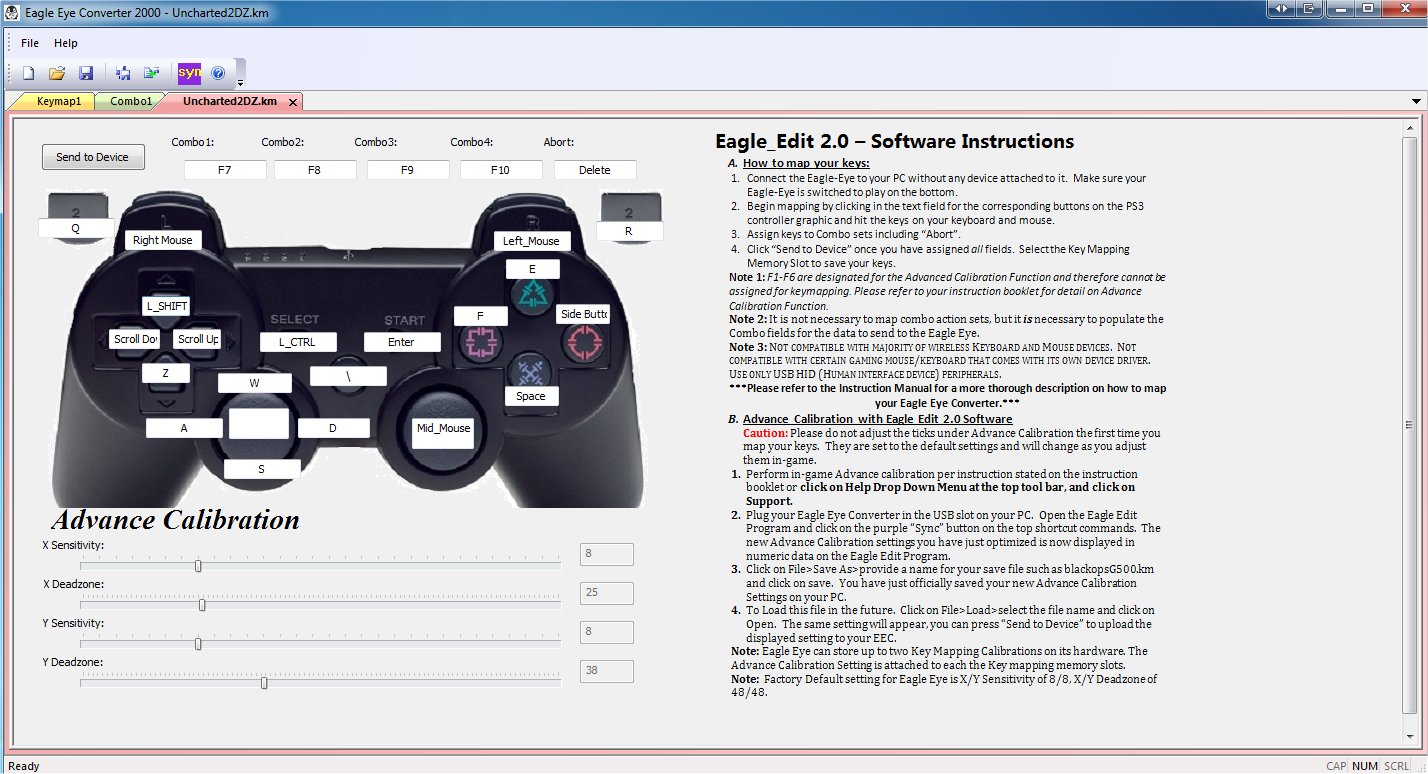Click the Combo2 field showing F8
This screenshot has height=774, width=1428.
click(x=315, y=170)
